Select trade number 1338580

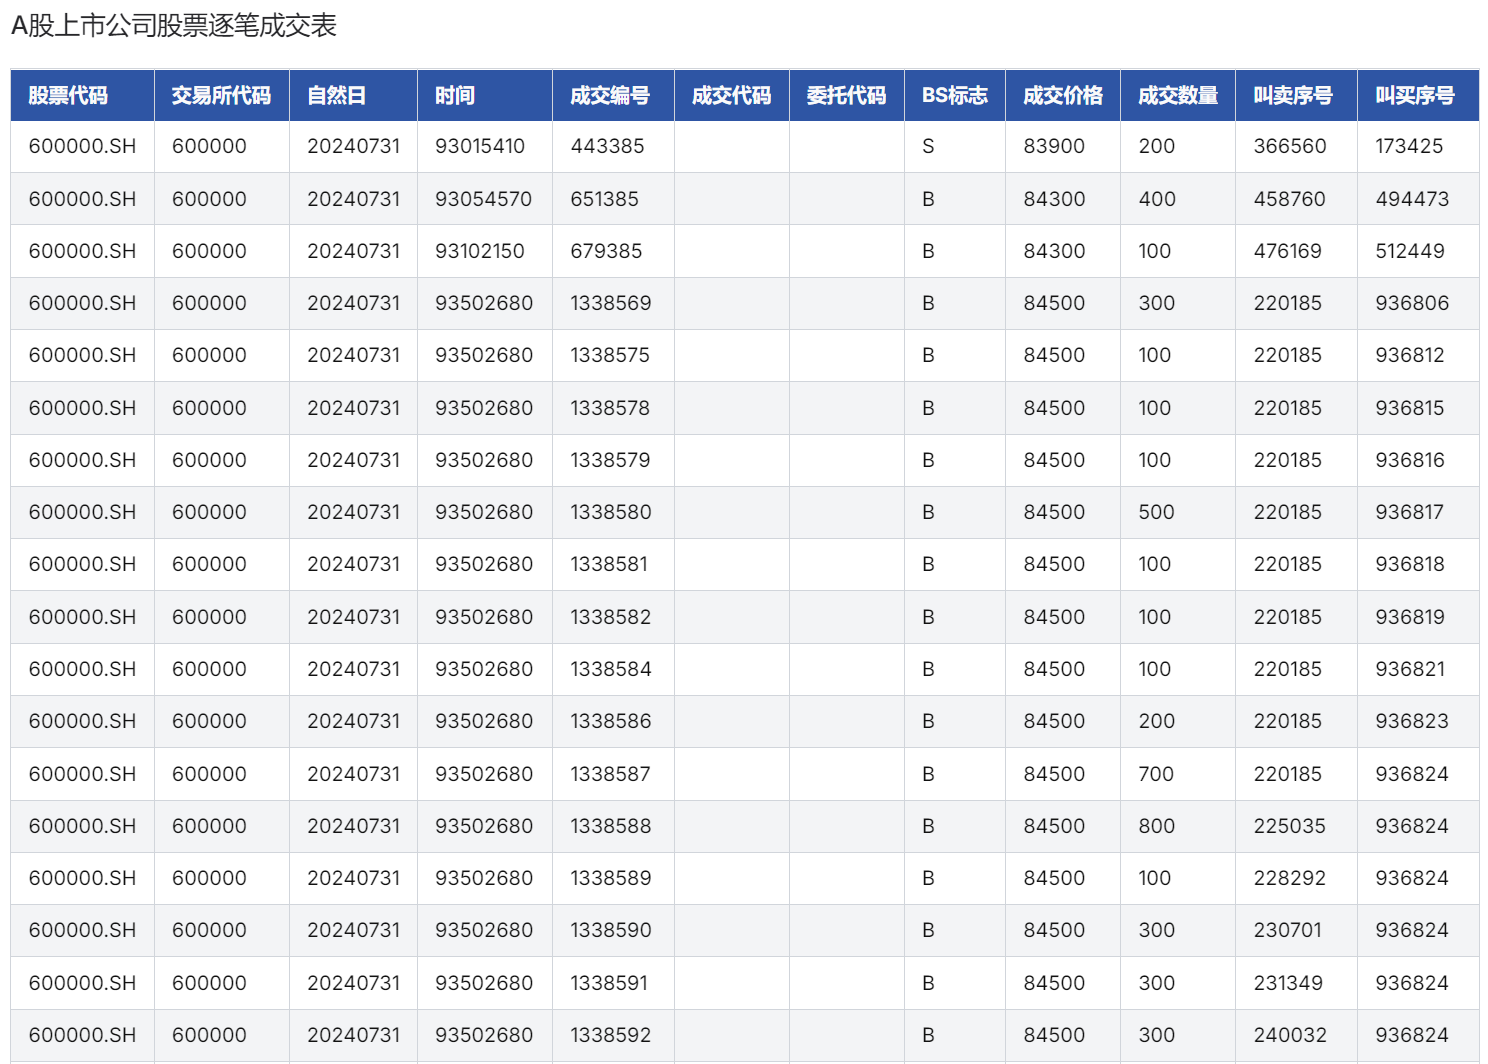(611, 512)
